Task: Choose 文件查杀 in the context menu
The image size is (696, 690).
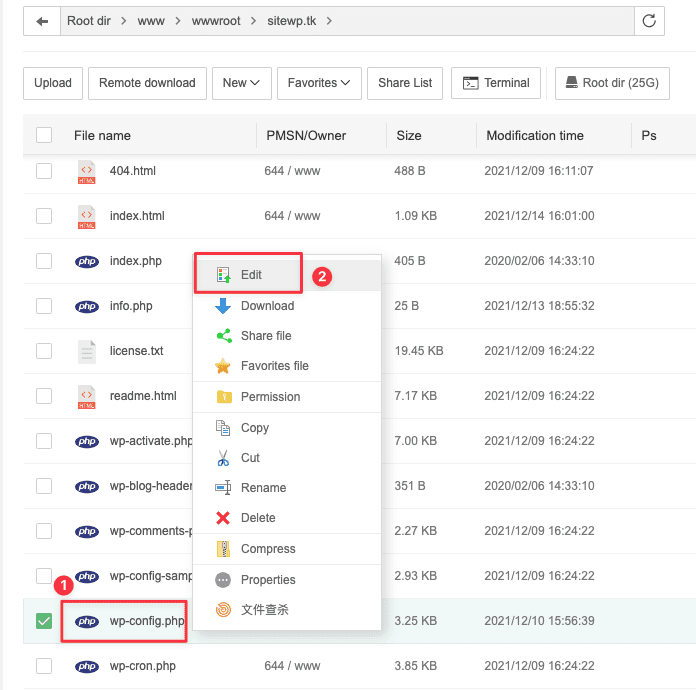Action: click(x=287, y=610)
